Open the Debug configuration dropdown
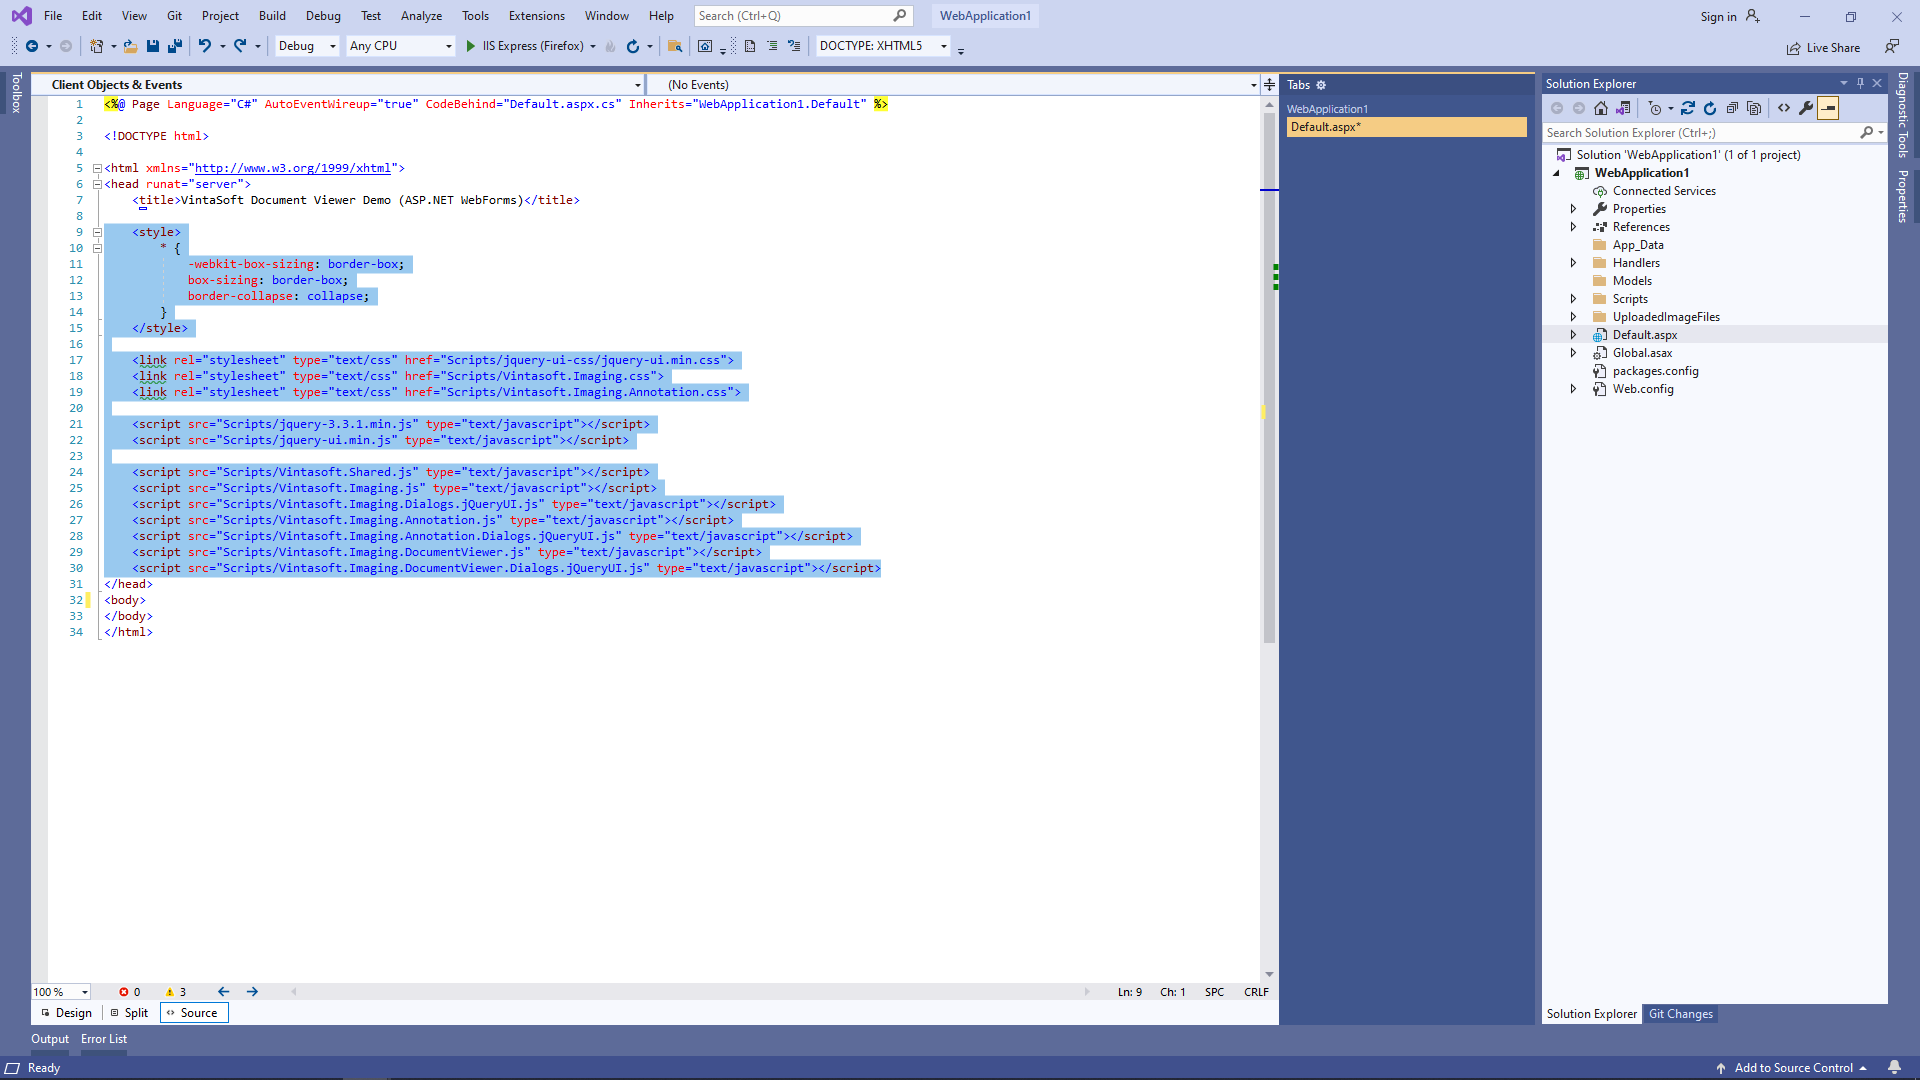This screenshot has height=1080, width=1920. pyautogui.click(x=306, y=45)
